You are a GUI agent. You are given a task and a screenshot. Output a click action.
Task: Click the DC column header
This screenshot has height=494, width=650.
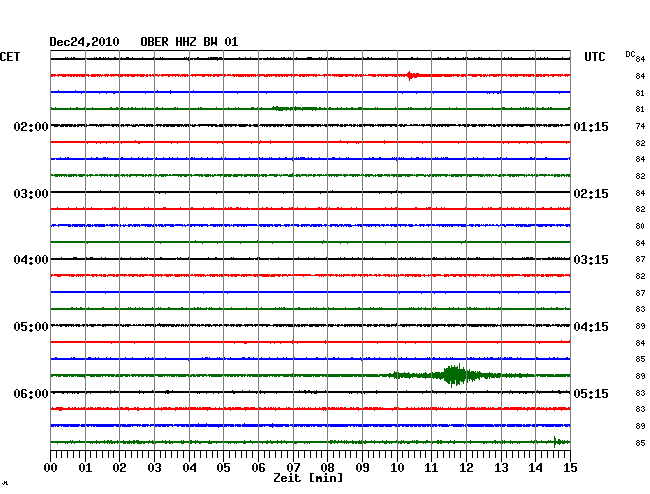(630, 54)
